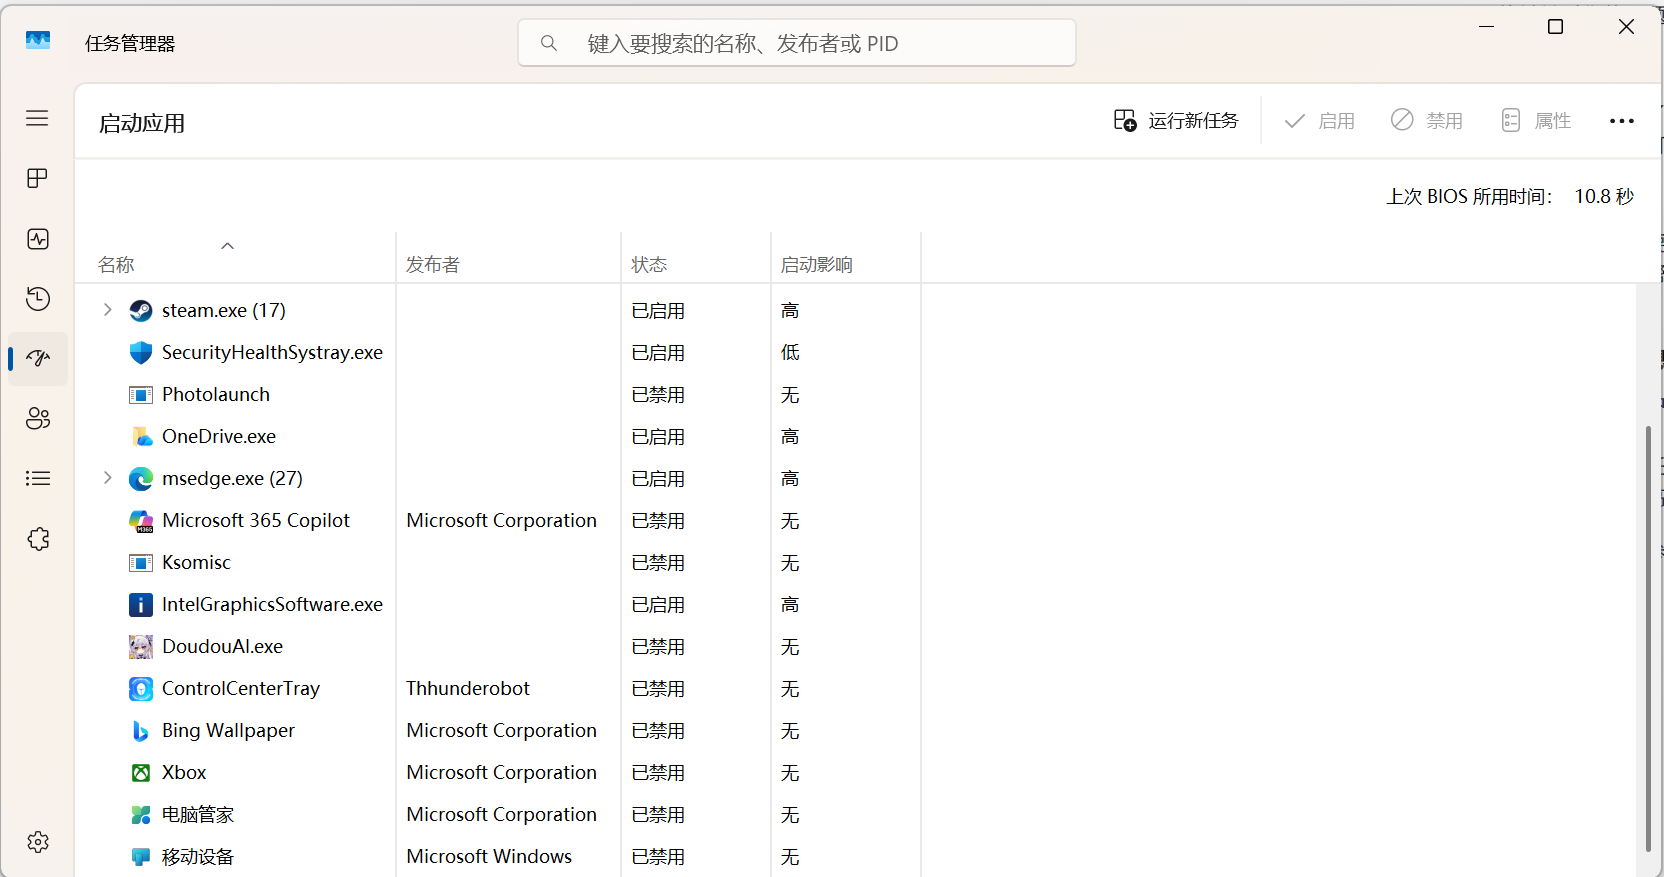This screenshot has height=877, width=1664.
Task: Click the Photolaunch icon
Action: 141,395
